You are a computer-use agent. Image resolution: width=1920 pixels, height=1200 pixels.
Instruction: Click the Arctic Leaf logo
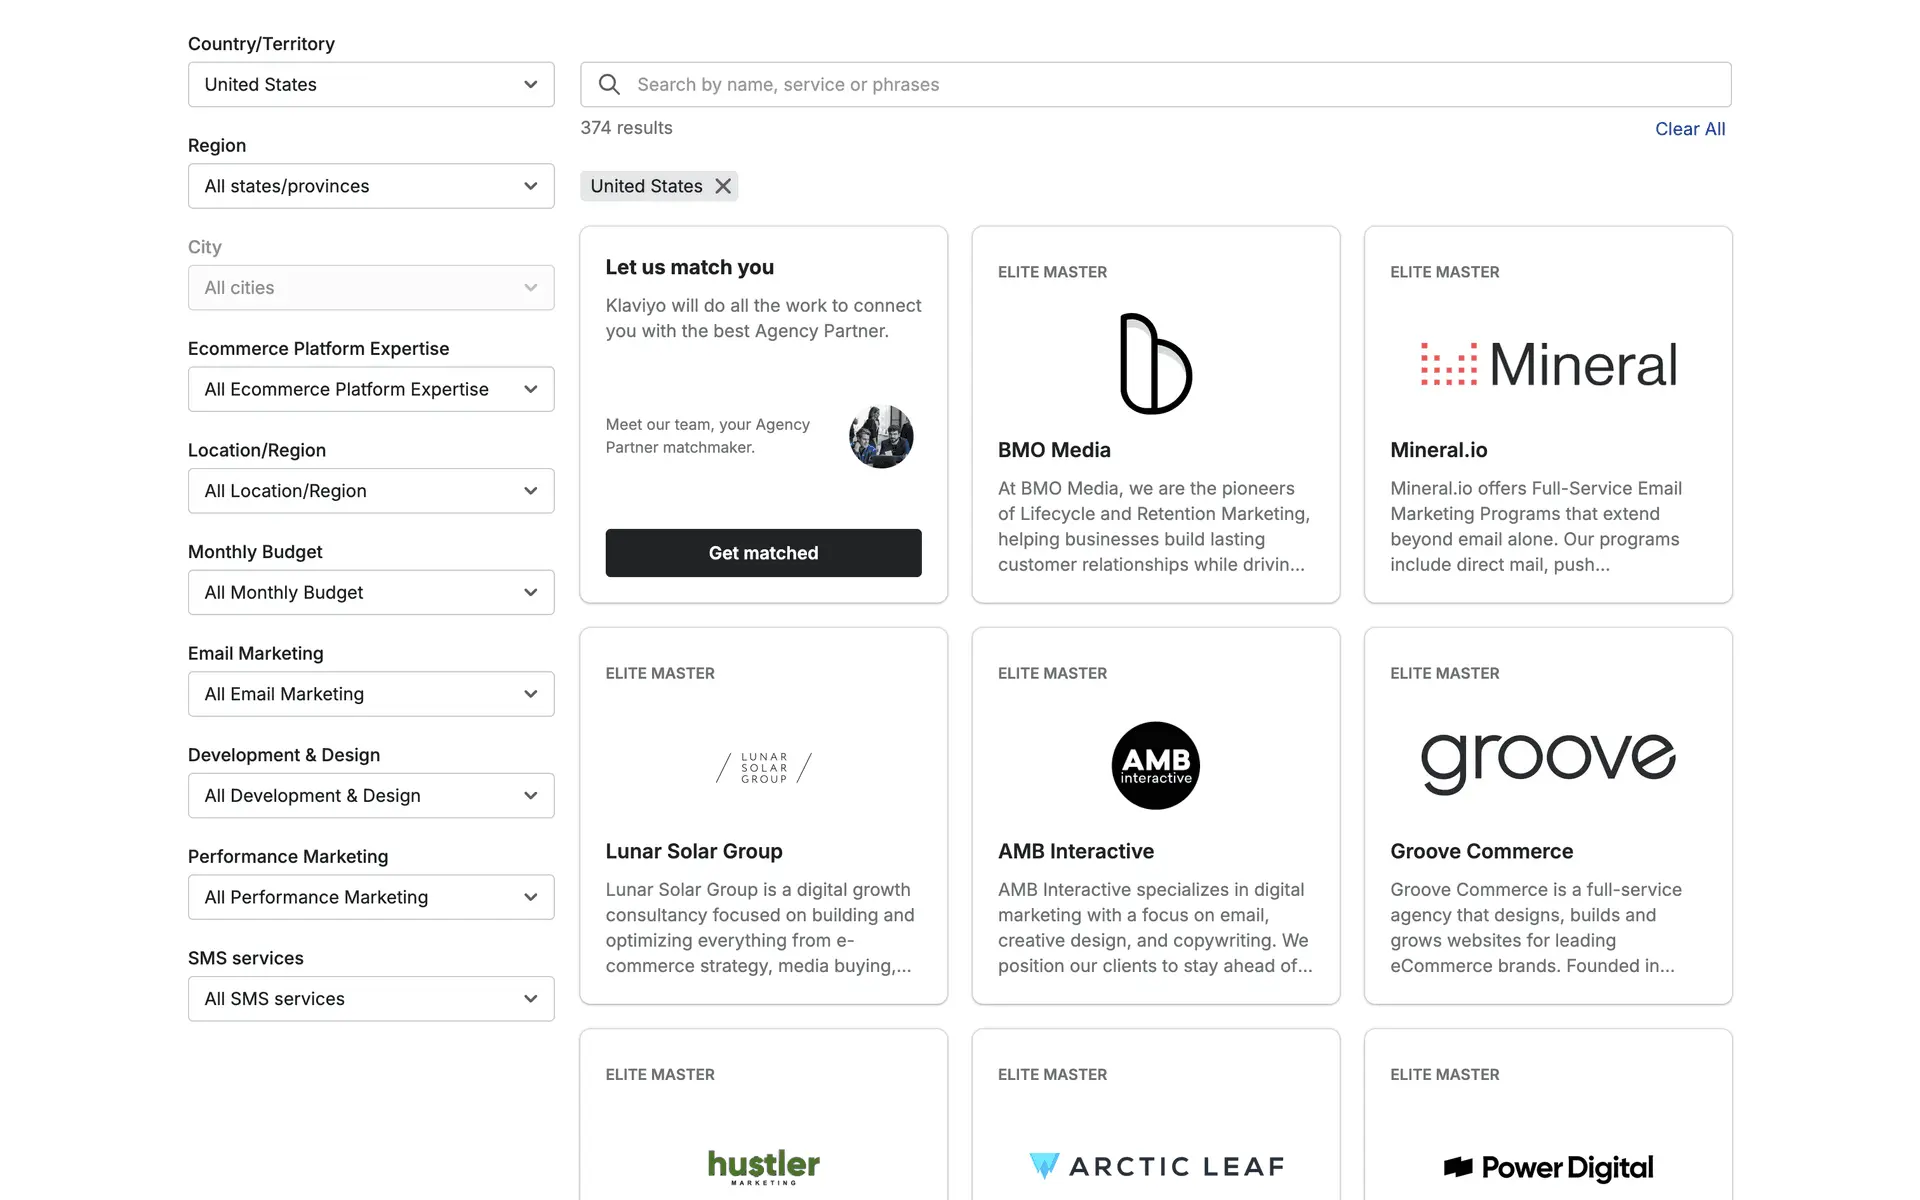pyautogui.click(x=1155, y=1166)
